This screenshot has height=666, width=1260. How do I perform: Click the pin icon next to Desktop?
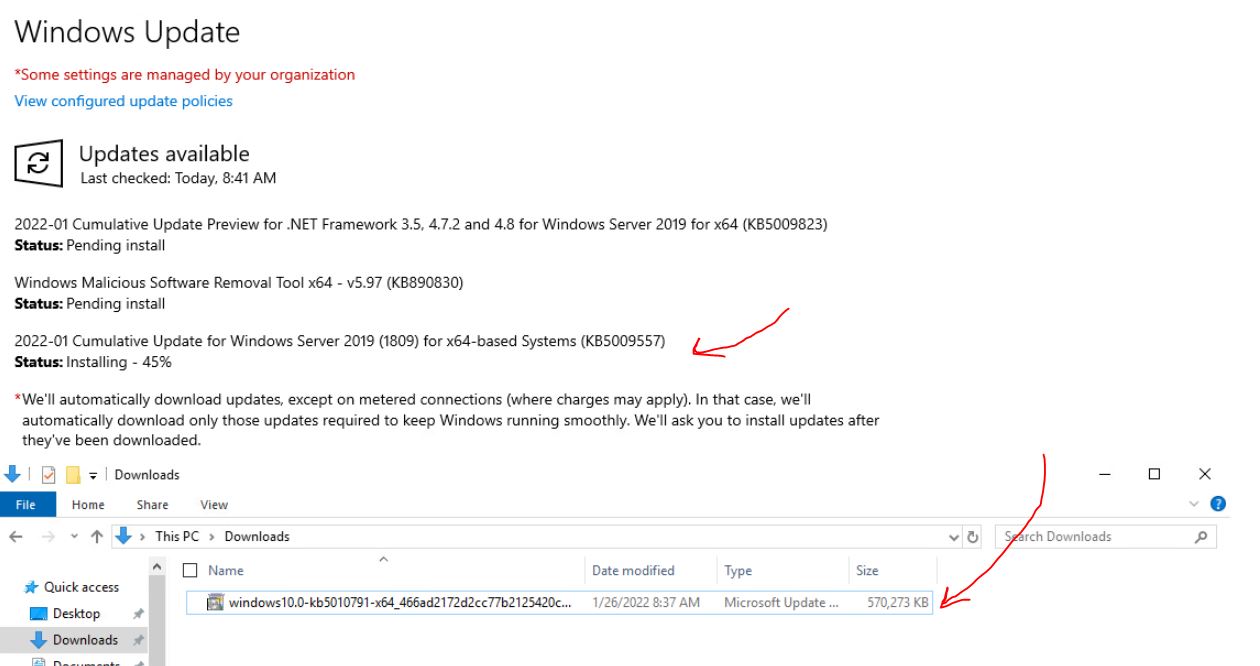click(x=138, y=614)
